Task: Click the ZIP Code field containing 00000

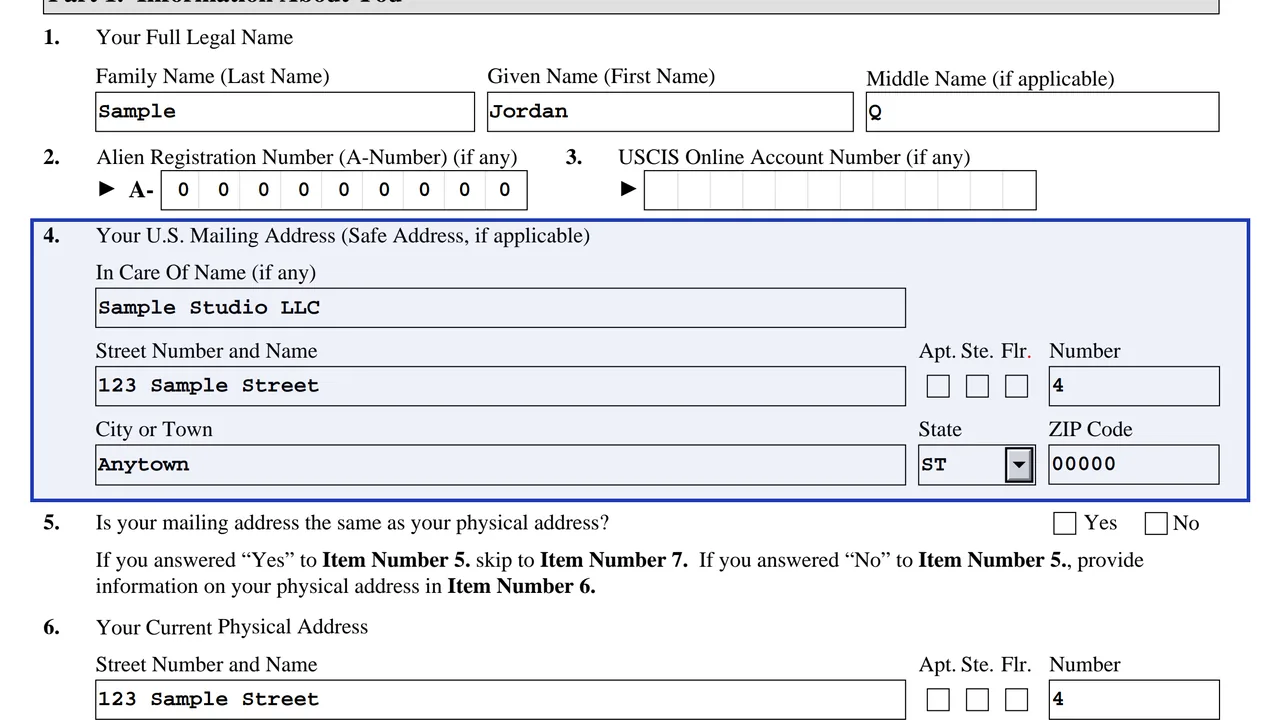Action: coord(1134,465)
